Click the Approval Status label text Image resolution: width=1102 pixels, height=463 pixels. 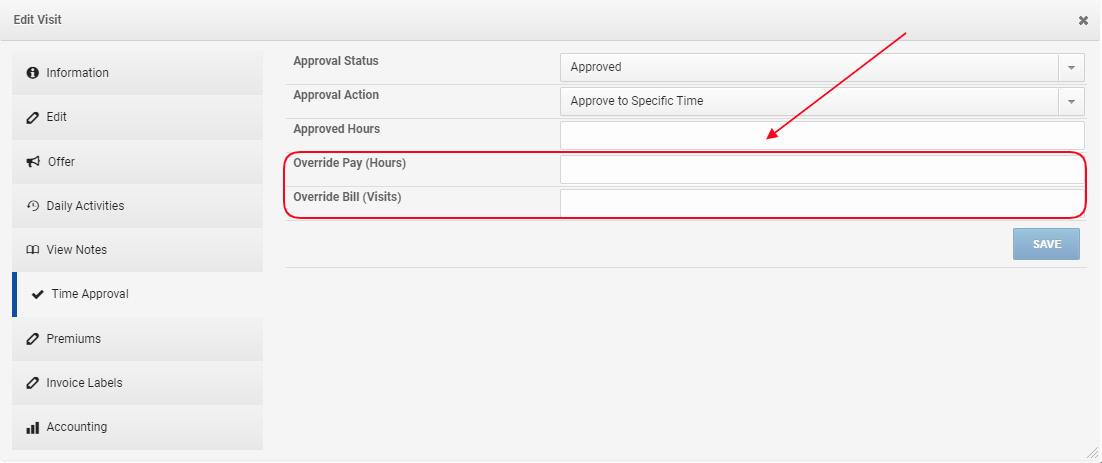pyautogui.click(x=336, y=61)
